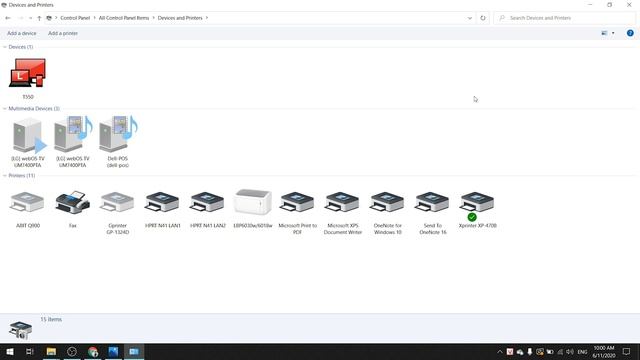Expand chevron after Control Panel breadcrumb
Screen dimensions: 640x360
[94, 18]
